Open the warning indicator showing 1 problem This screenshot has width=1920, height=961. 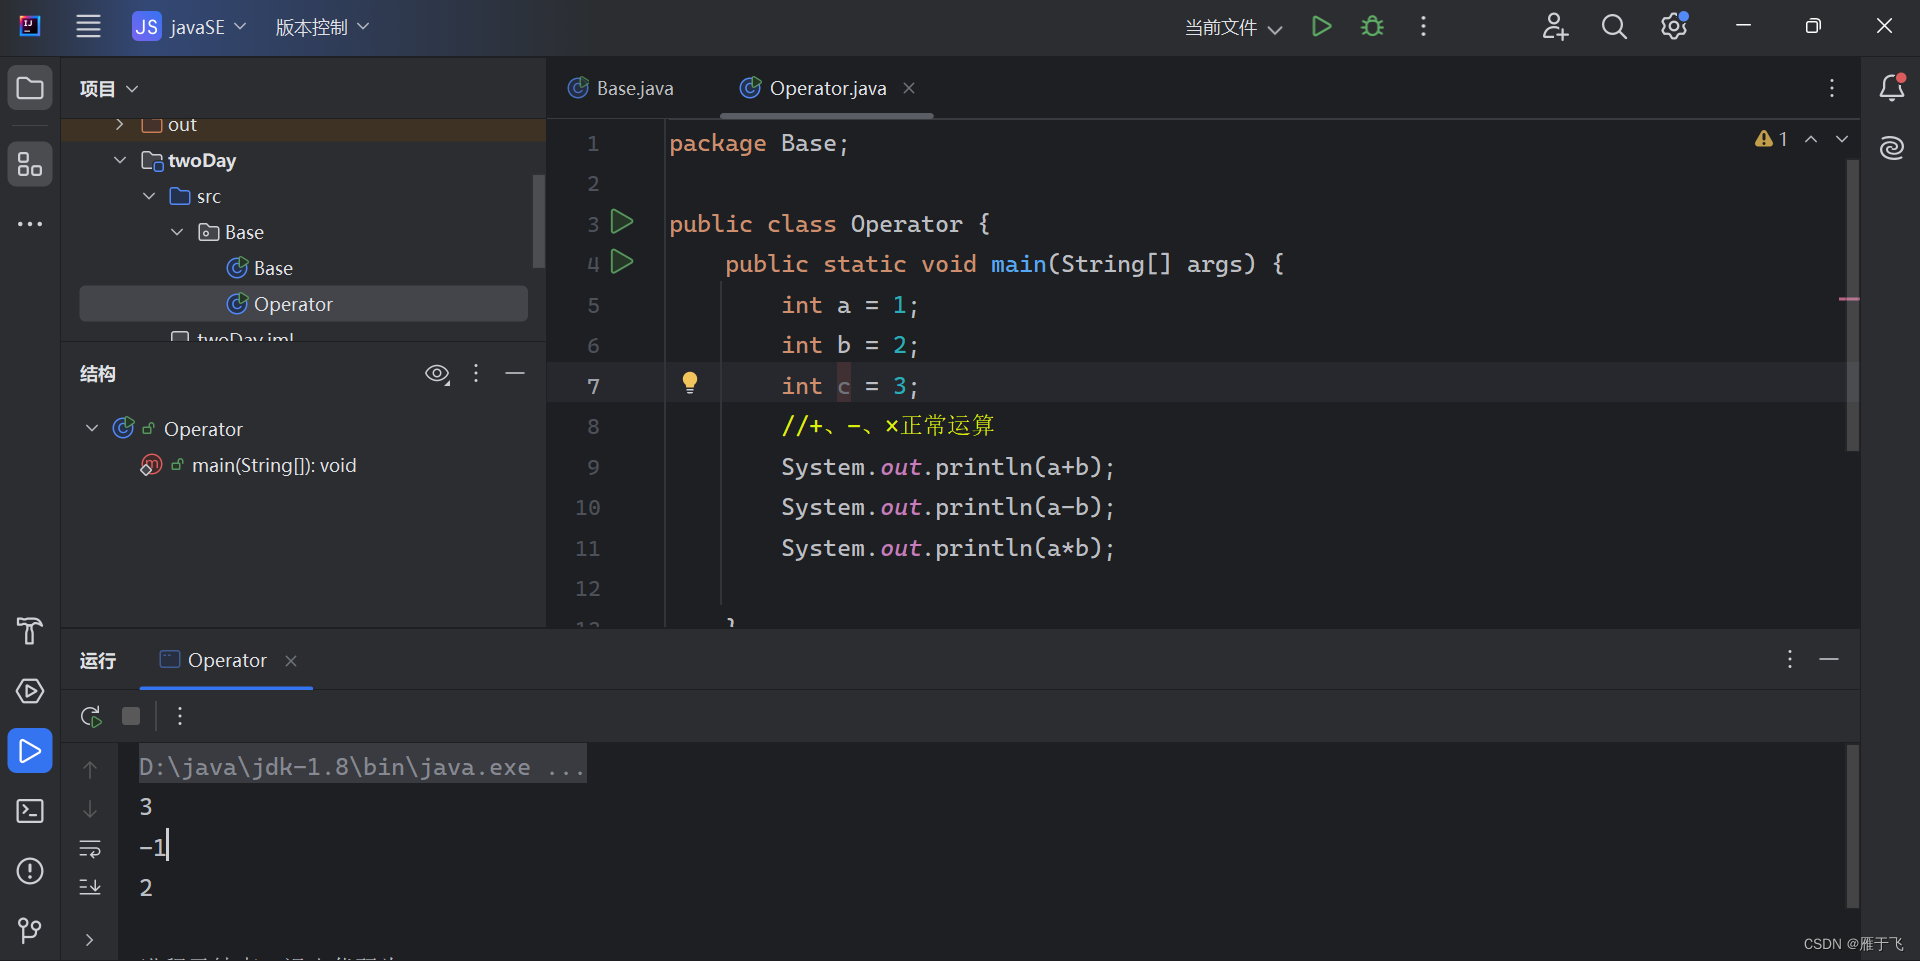click(x=1771, y=139)
